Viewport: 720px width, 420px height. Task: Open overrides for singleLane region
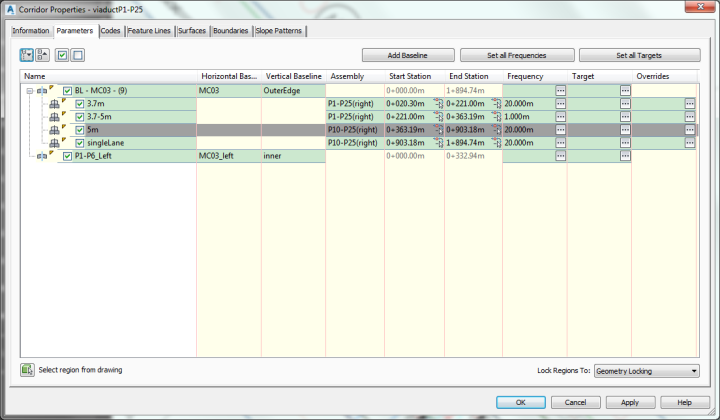point(690,143)
